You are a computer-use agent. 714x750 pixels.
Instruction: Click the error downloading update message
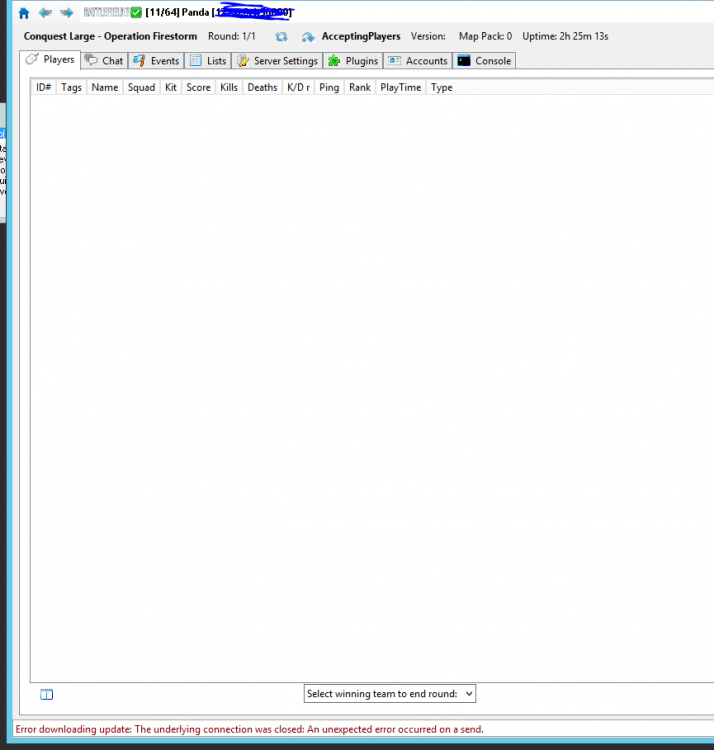pyautogui.click(x=250, y=730)
